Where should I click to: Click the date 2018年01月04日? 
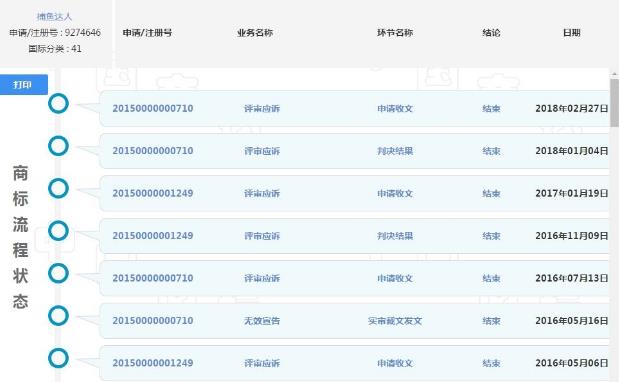click(x=572, y=151)
